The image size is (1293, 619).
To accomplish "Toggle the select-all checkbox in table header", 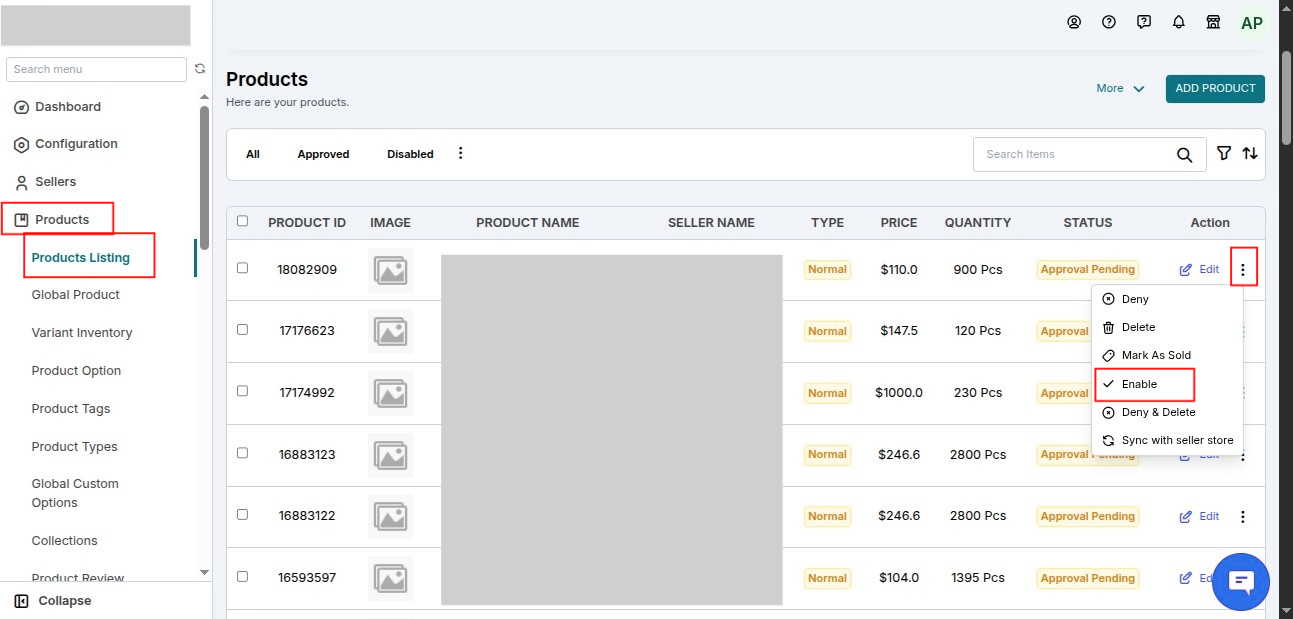I will [x=242, y=221].
